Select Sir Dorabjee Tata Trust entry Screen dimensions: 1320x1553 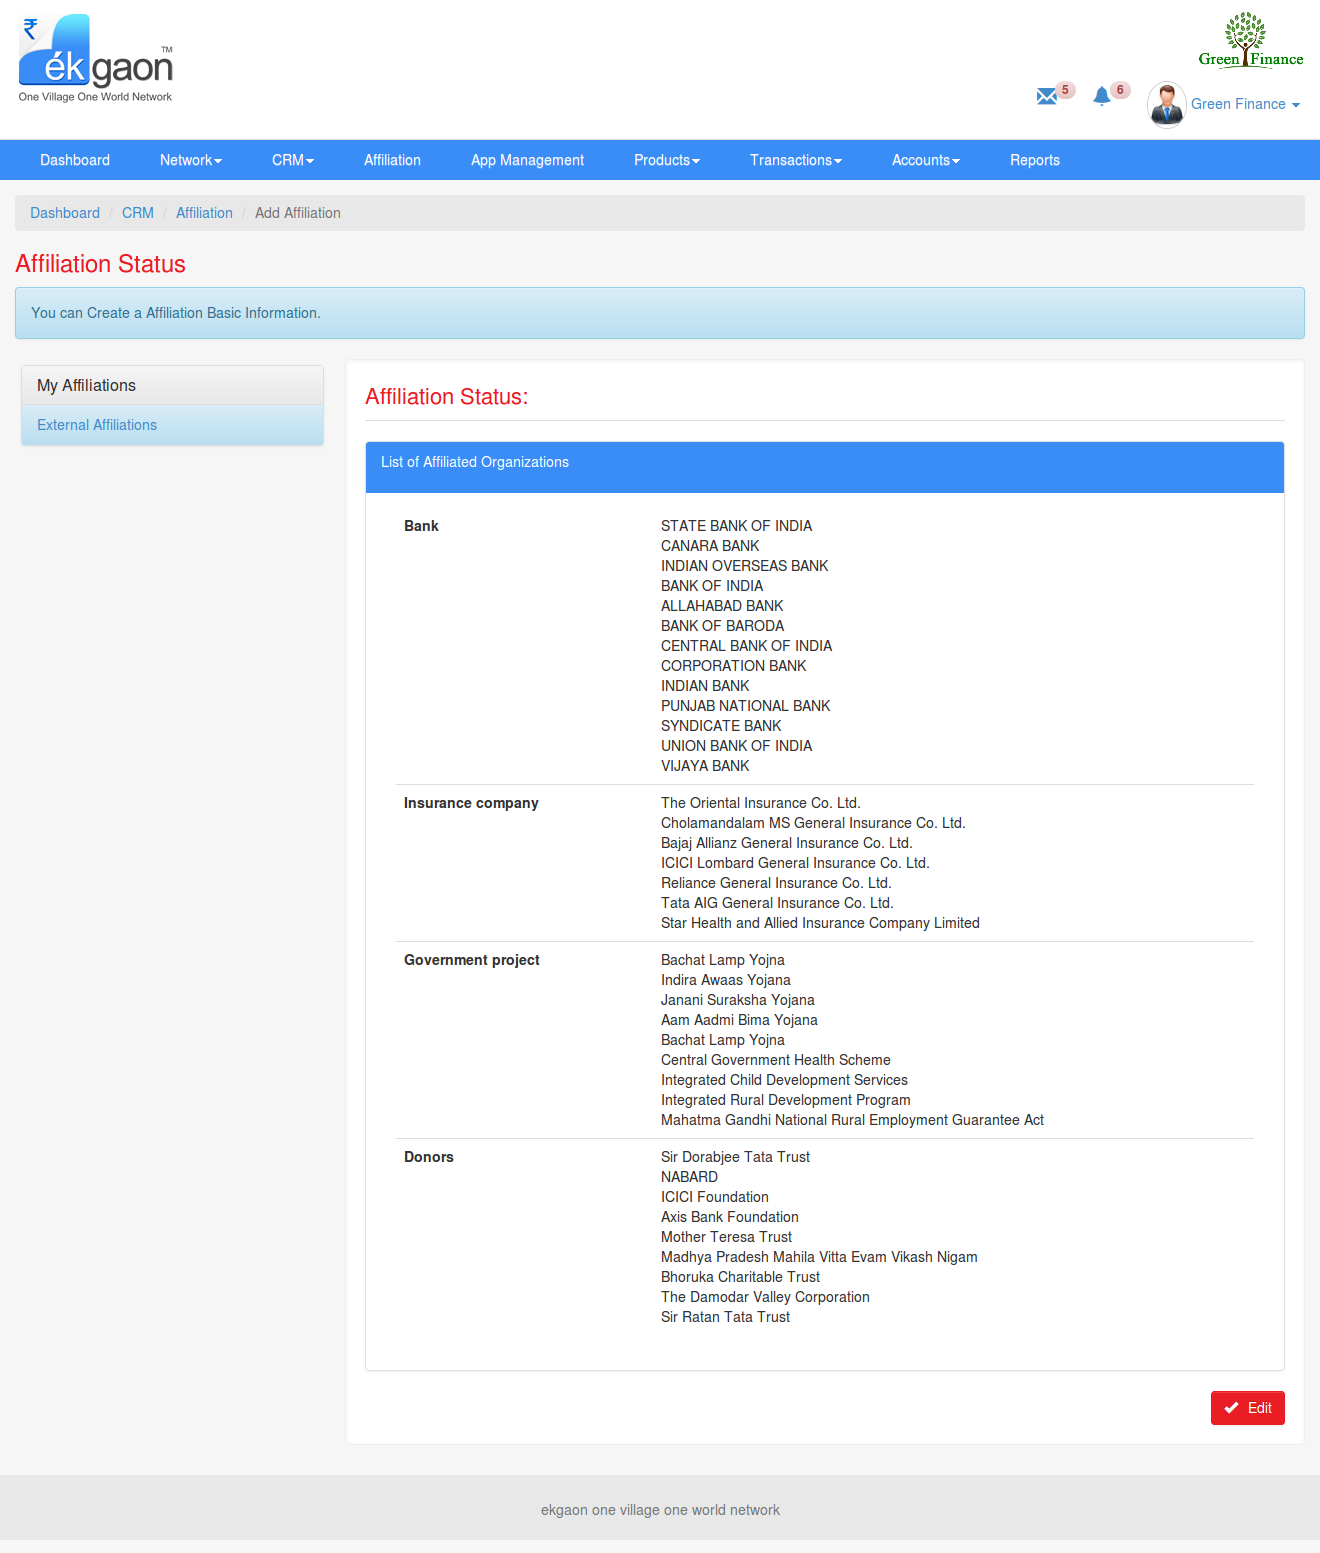coord(735,1157)
